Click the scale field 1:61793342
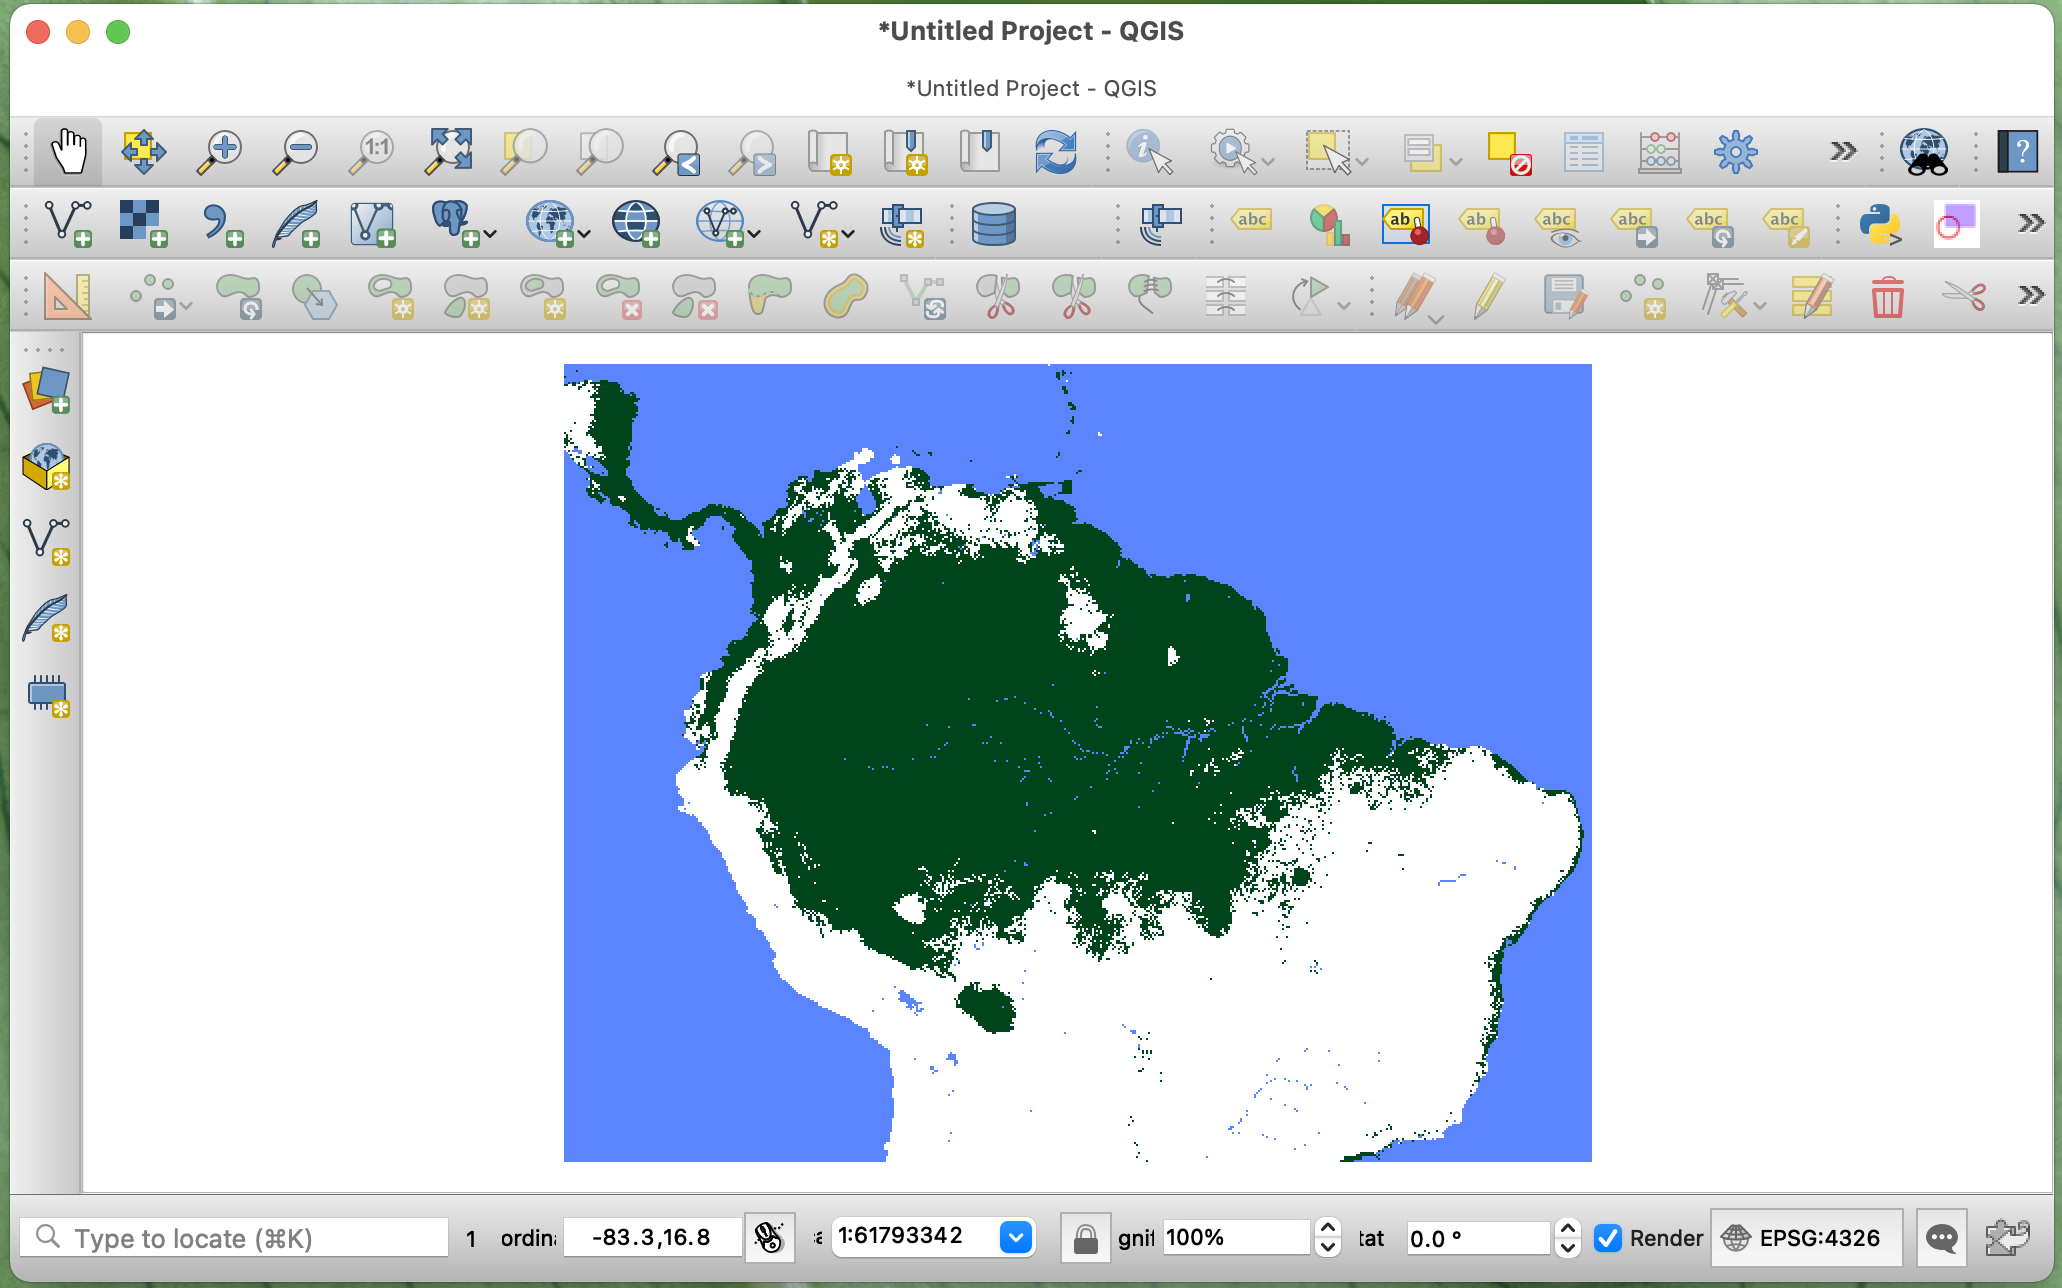The width and height of the screenshot is (2062, 1288). 914,1238
